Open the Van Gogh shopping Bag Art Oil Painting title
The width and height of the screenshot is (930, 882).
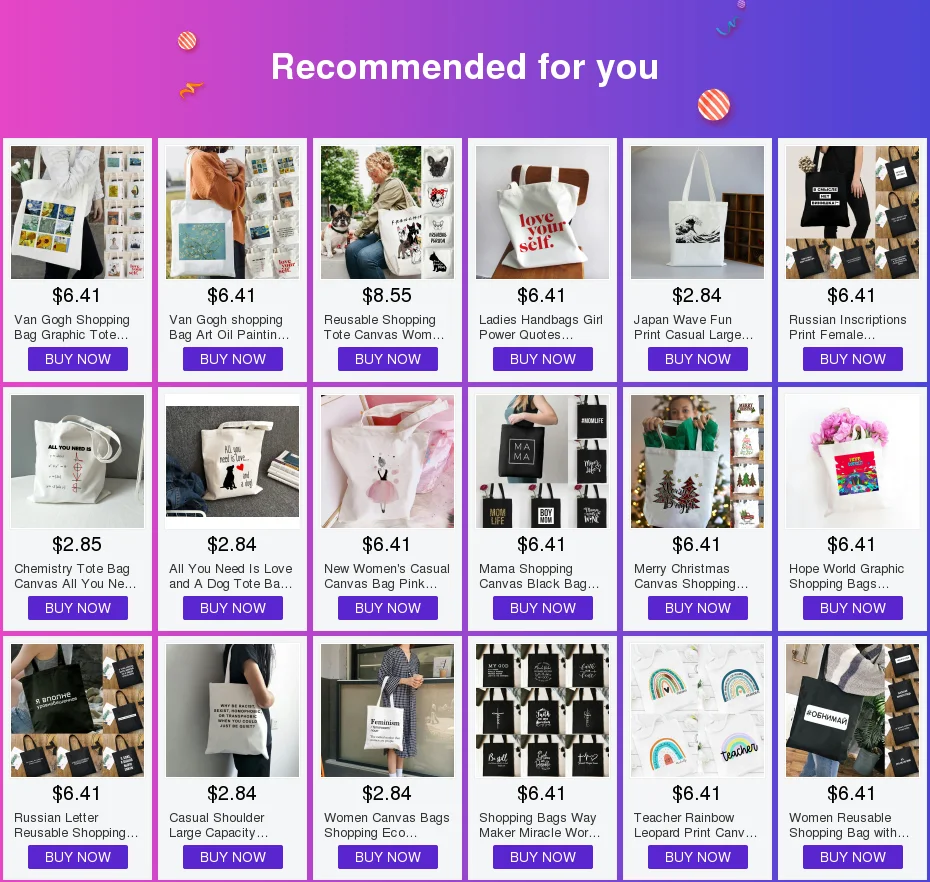click(x=229, y=327)
